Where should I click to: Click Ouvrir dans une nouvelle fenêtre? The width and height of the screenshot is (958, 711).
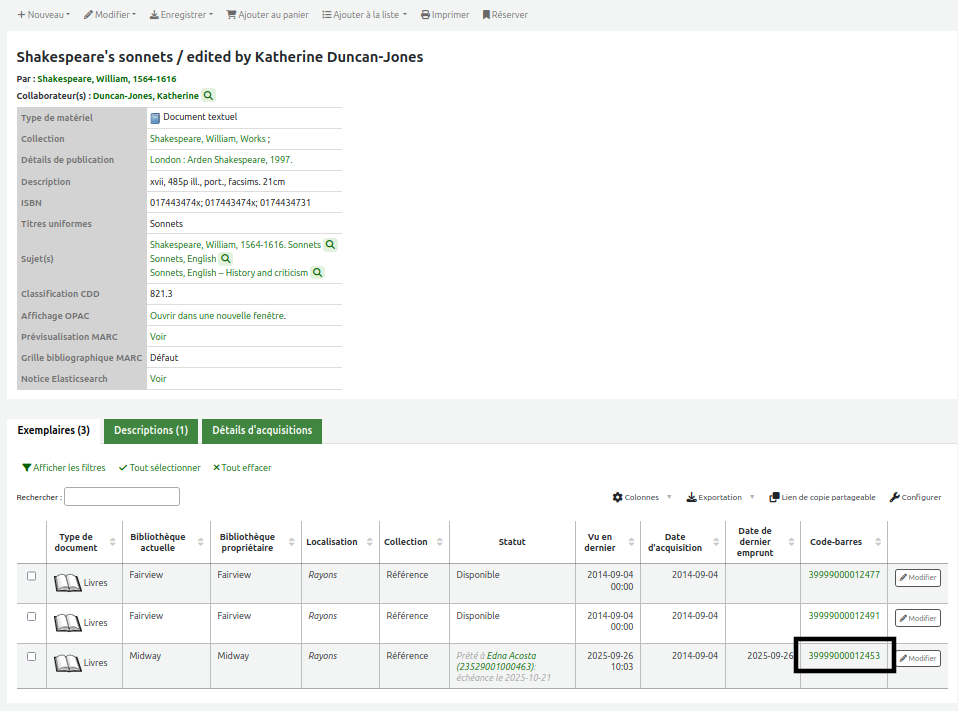pos(218,316)
